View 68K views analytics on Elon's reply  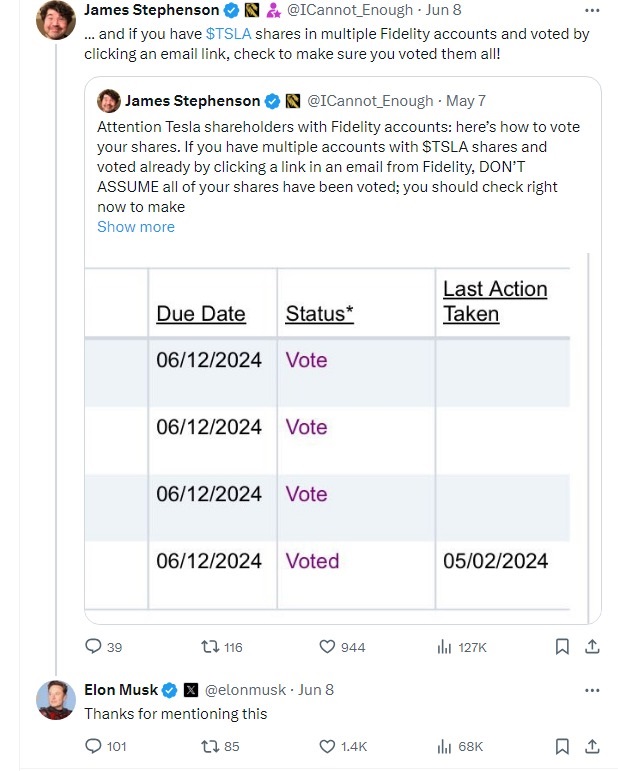pos(445,746)
